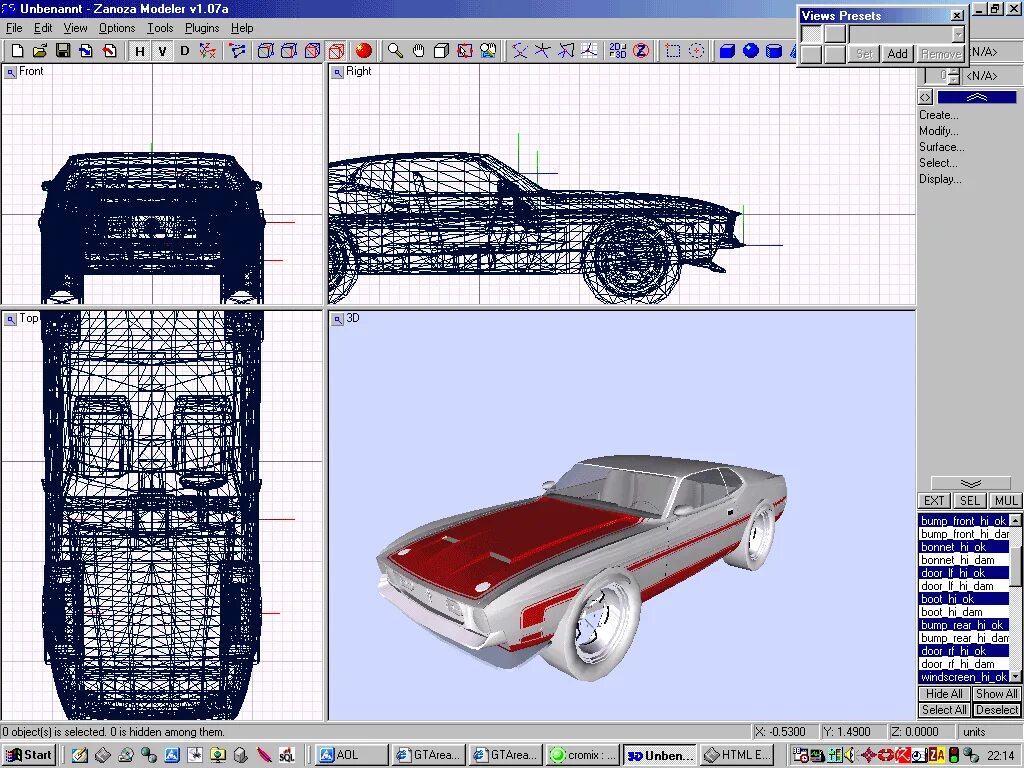Create a blue cube primitive
This screenshot has height=768, width=1024.
click(x=727, y=51)
